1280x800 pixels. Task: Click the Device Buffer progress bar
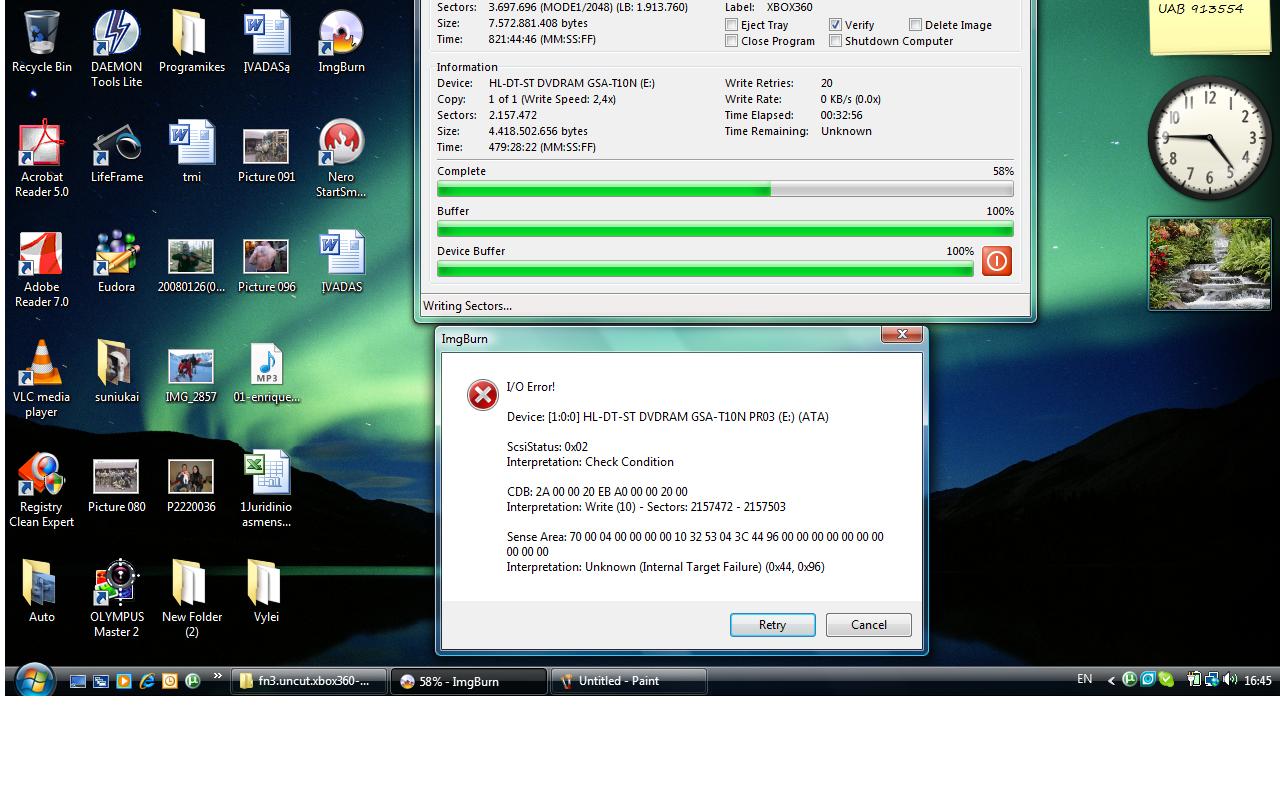pos(705,269)
